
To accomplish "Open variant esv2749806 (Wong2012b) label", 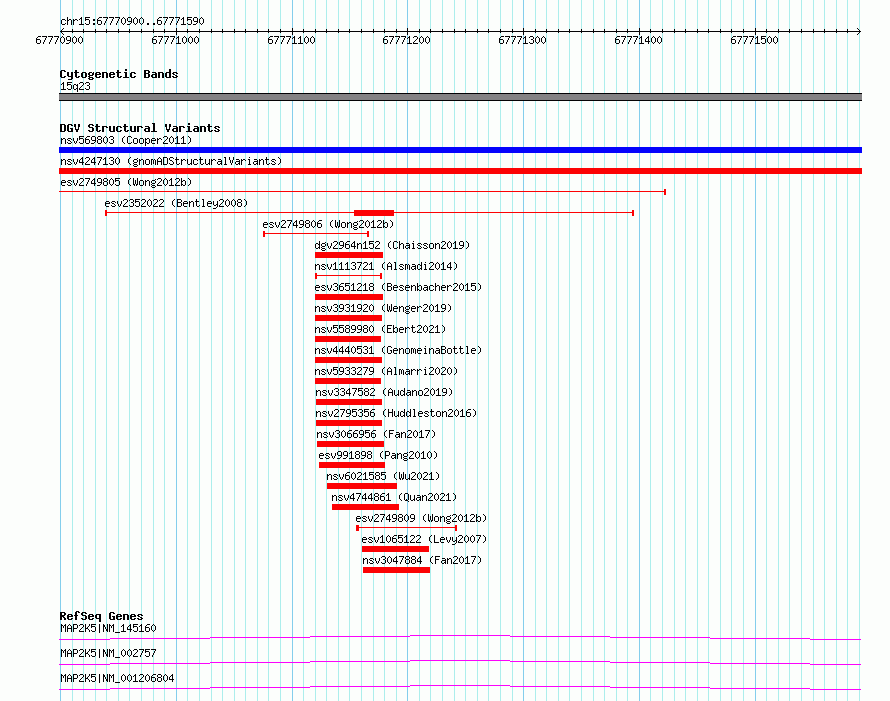I will click(x=328, y=224).
